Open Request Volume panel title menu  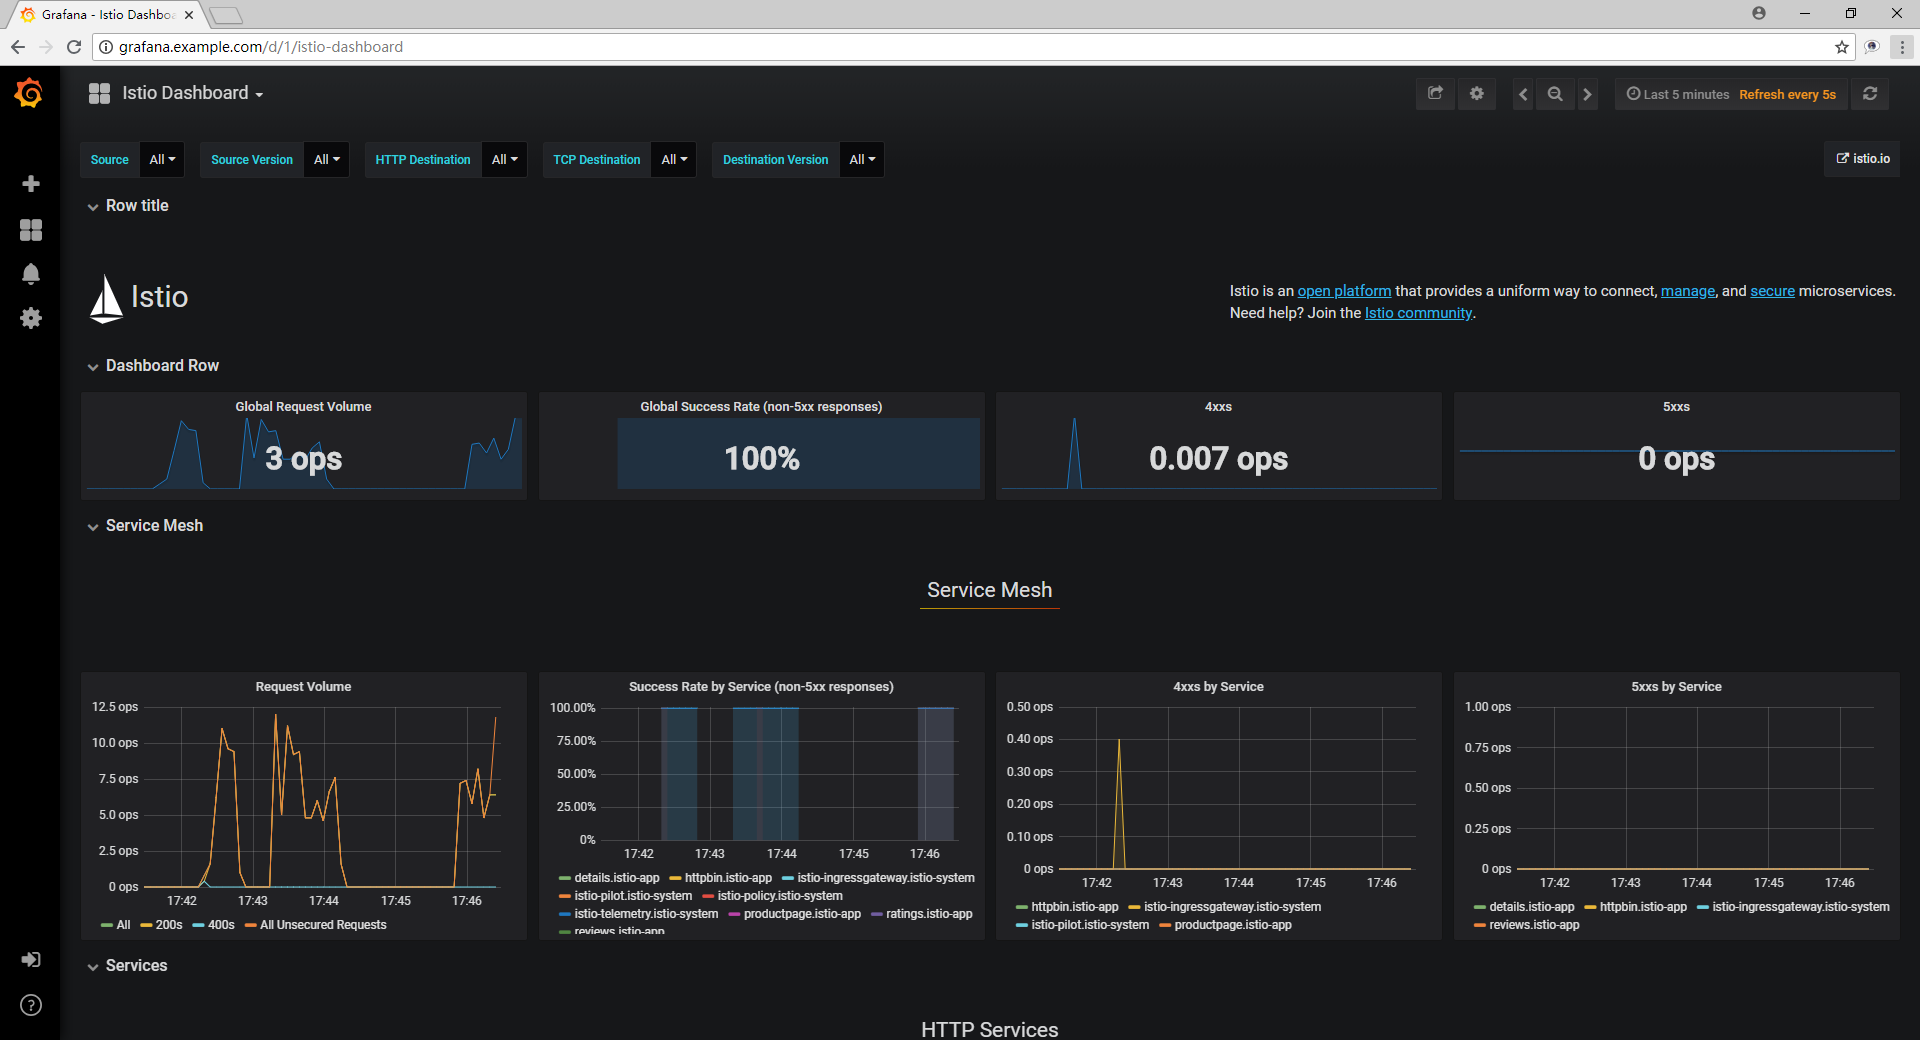point(303,687)
